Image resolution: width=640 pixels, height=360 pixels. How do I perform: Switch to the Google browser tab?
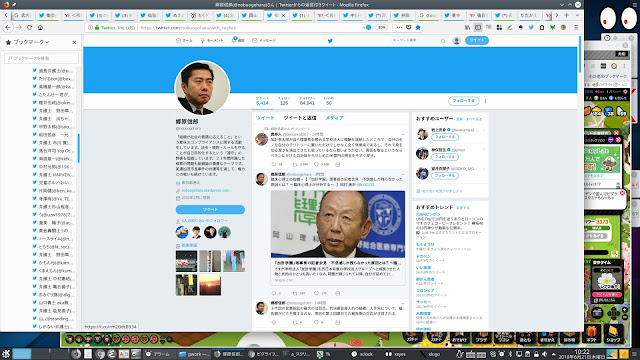428,15
